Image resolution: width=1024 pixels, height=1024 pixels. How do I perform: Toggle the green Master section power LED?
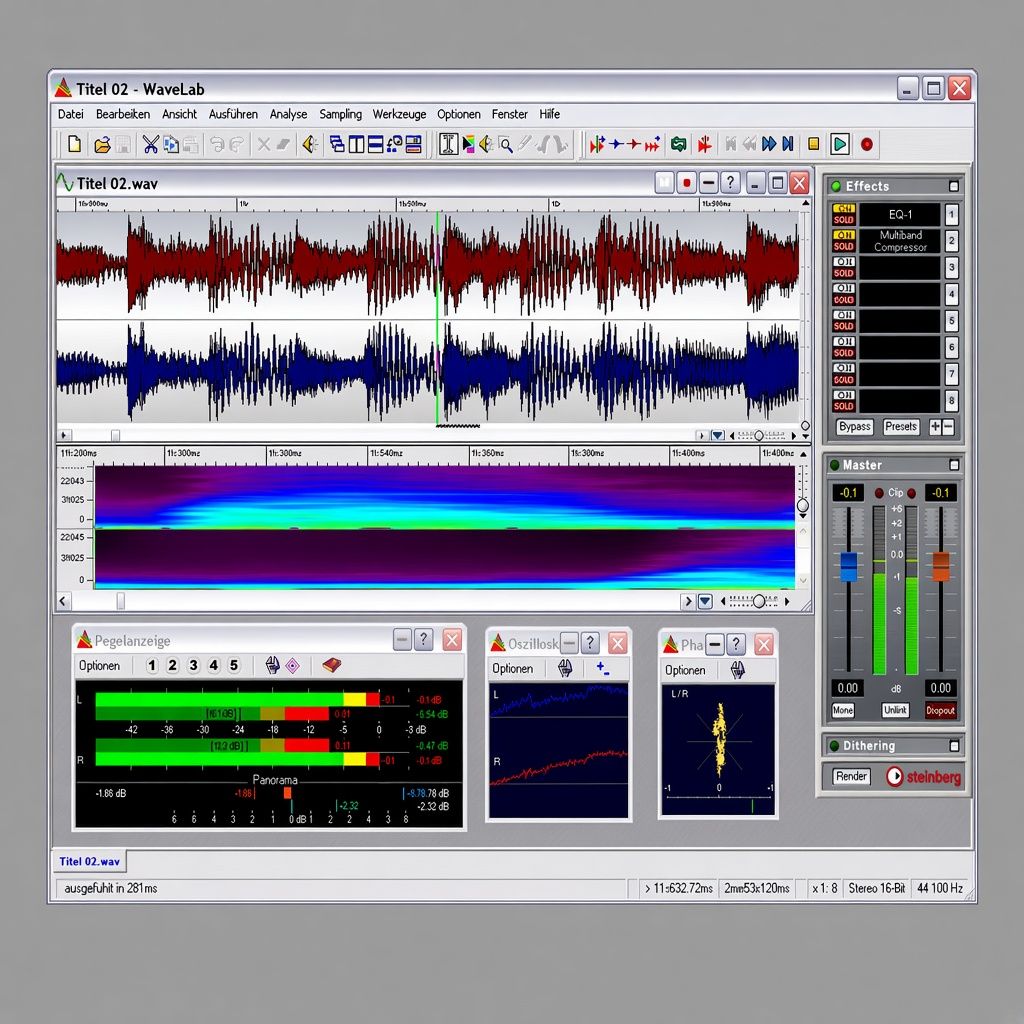[834, 465]
